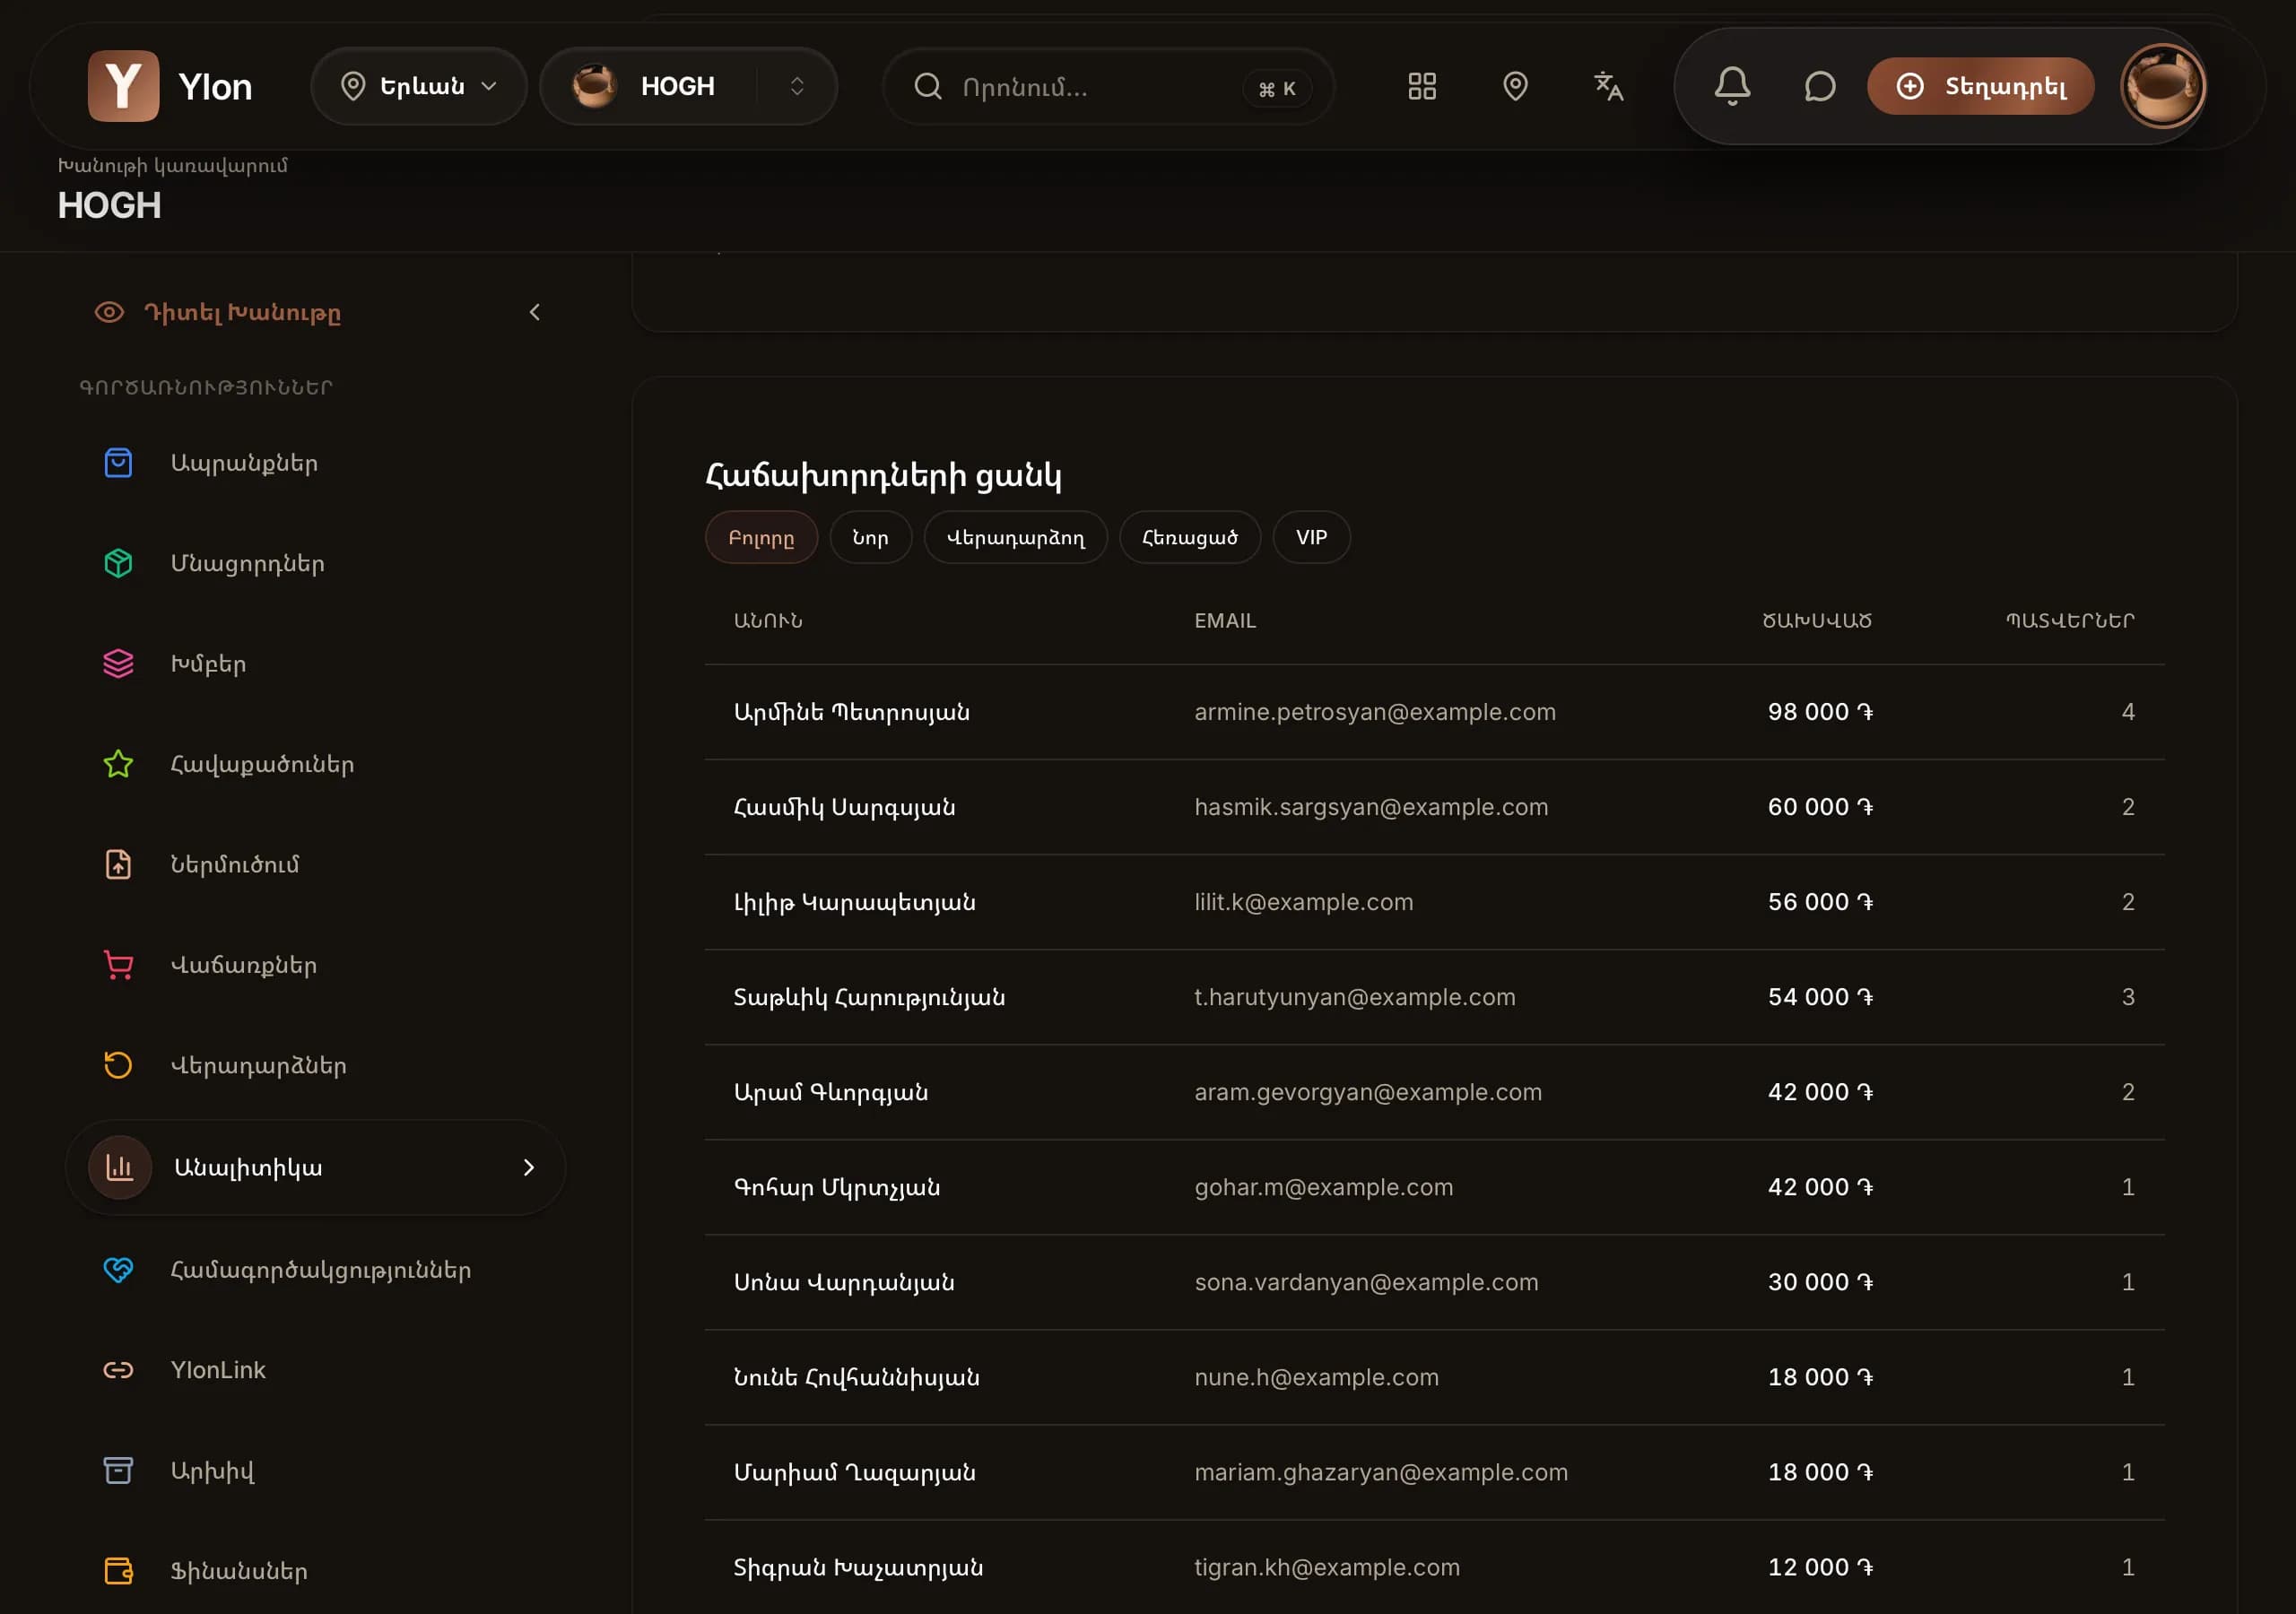Open Վաճառքներ in the sidebar
2296x1614 pixels.
[x=315, y=965]
